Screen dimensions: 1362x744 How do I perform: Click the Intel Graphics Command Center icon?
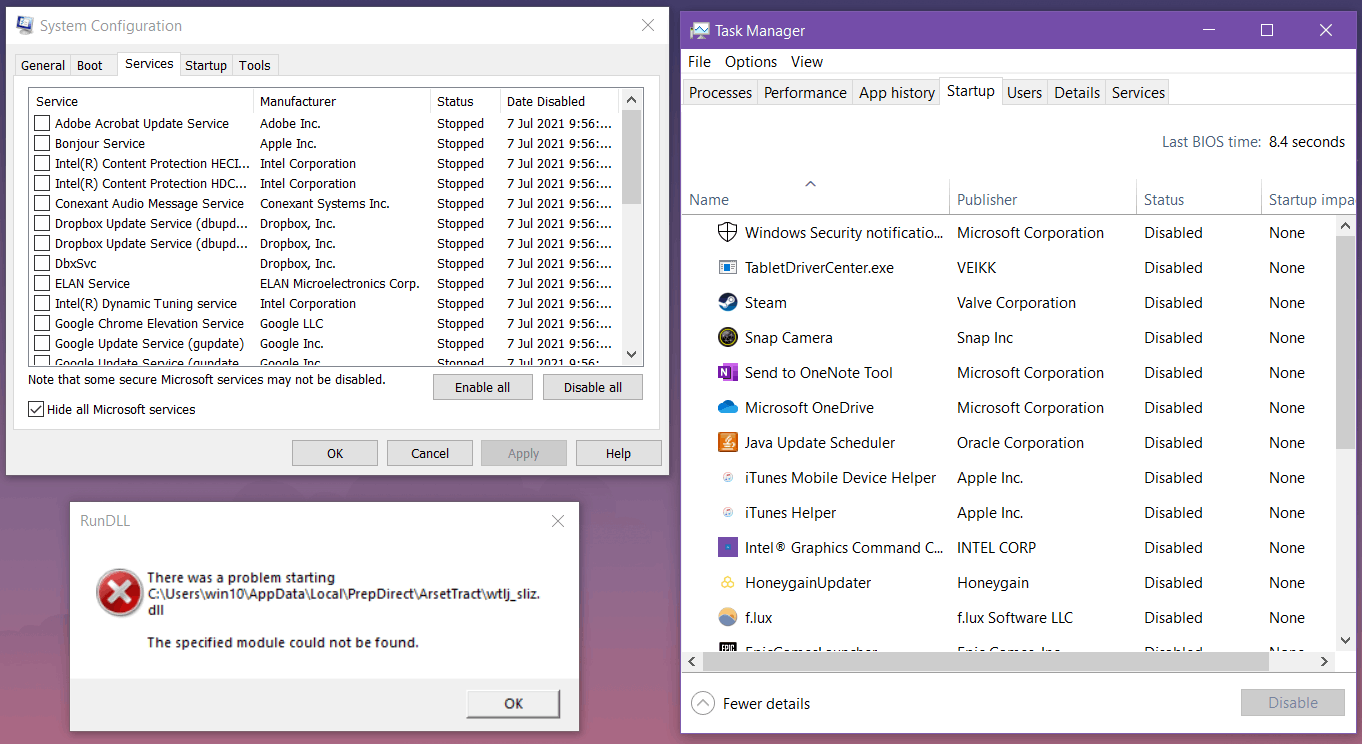[728, 547]
